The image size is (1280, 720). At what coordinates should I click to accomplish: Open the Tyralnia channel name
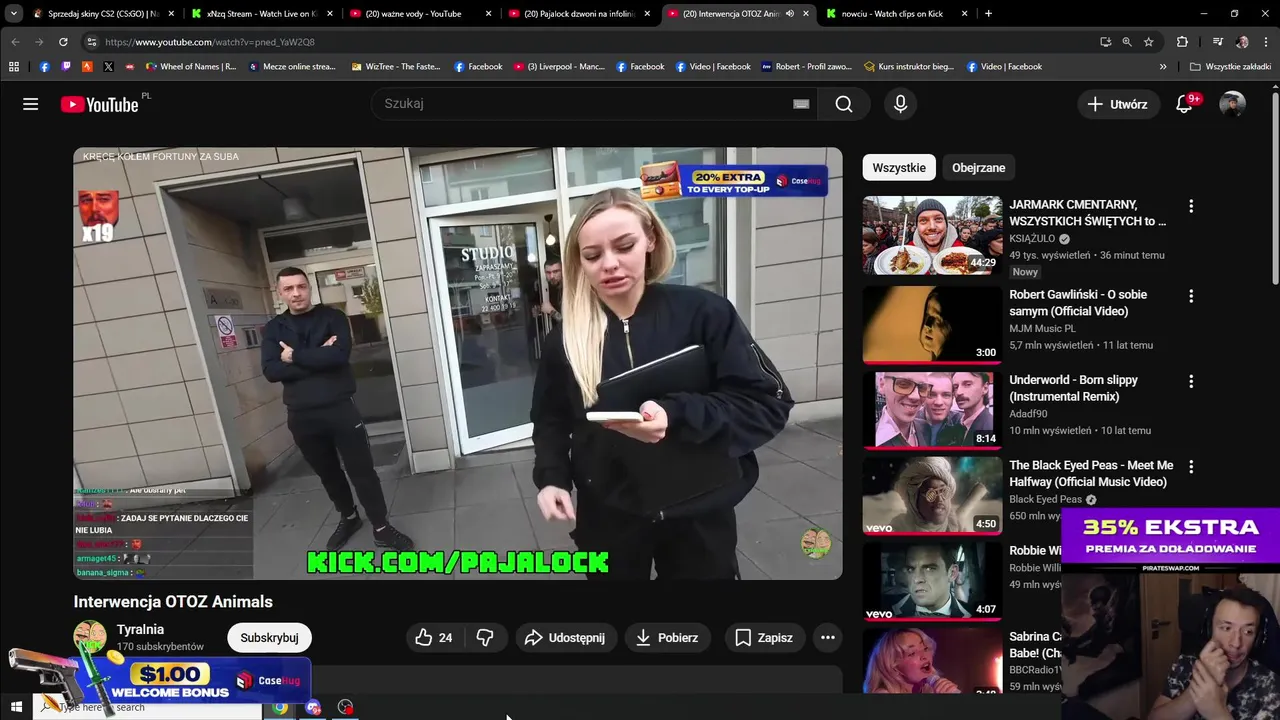pos(140,629)
